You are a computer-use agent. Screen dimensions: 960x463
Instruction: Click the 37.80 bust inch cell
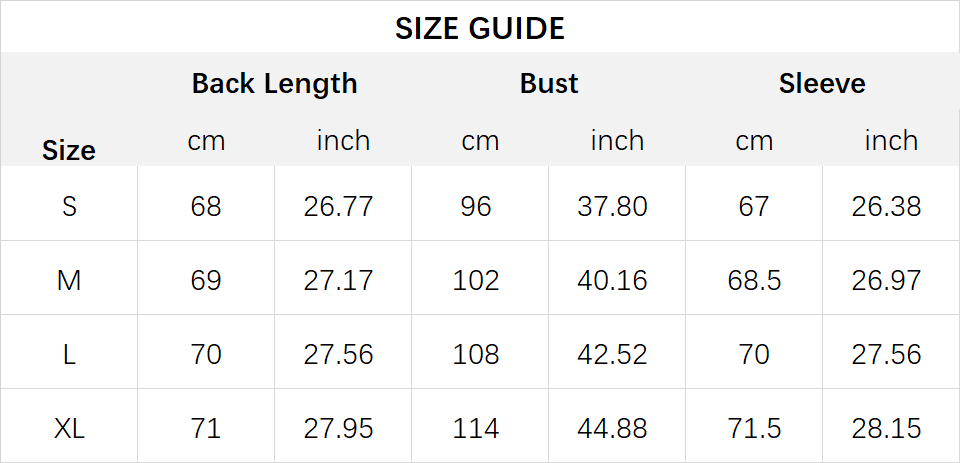(612, 206)
